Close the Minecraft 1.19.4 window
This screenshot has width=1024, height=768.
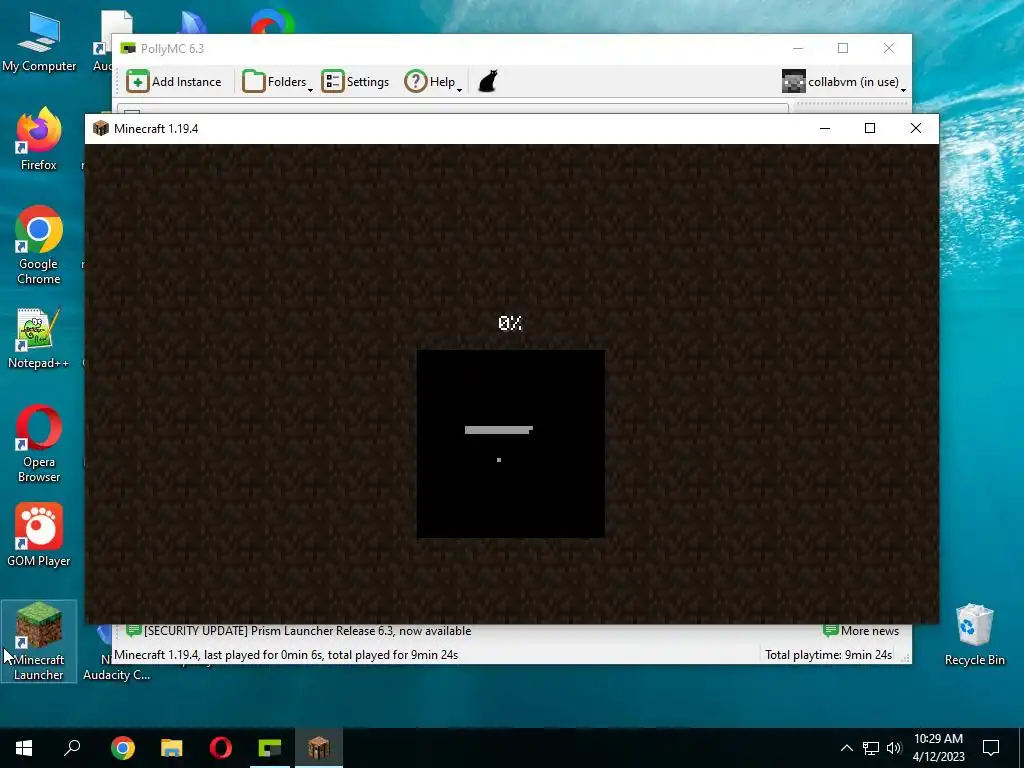[916, 129]
